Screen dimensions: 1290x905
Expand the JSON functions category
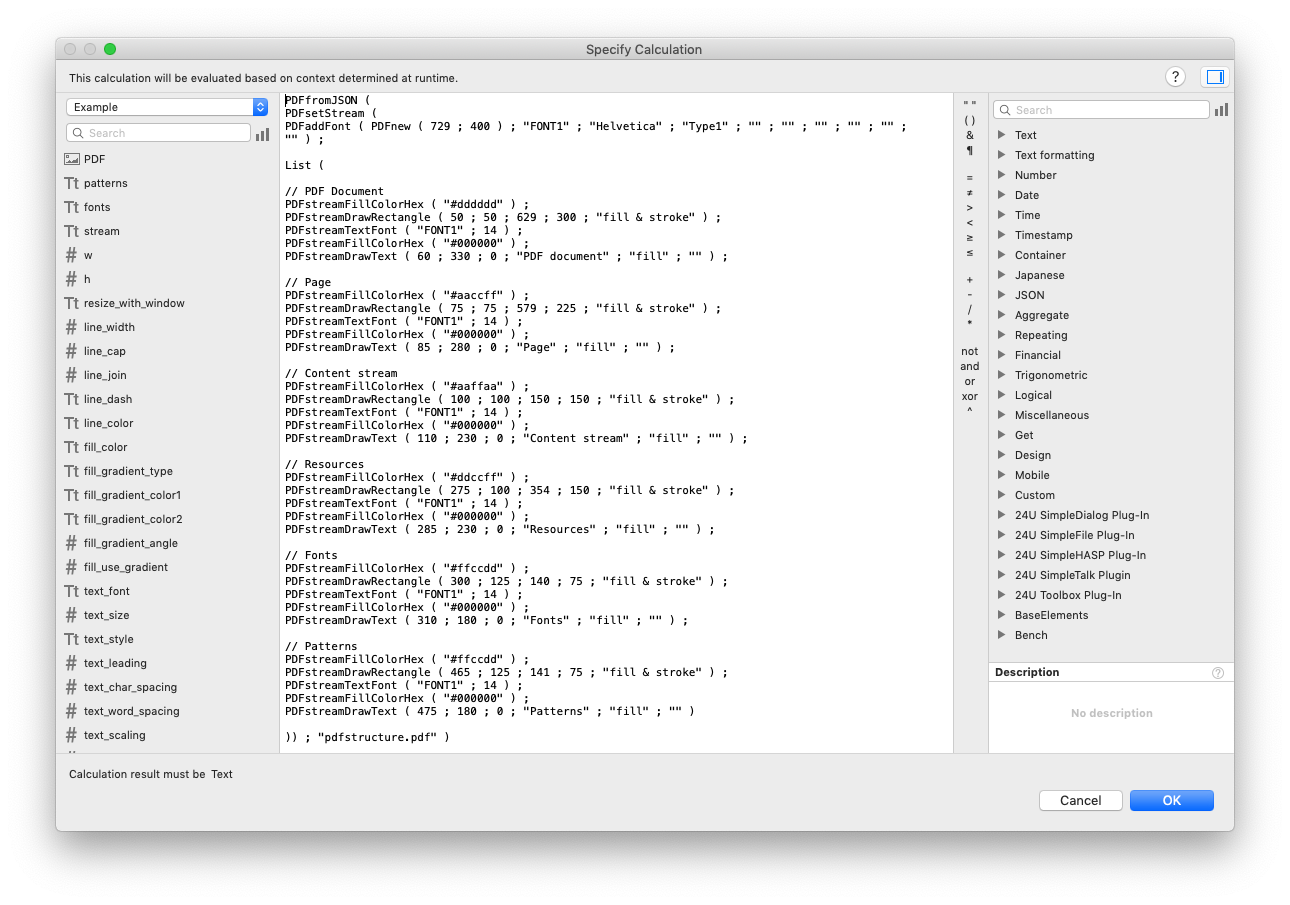pyautogui.click(x=1002, y=295)
